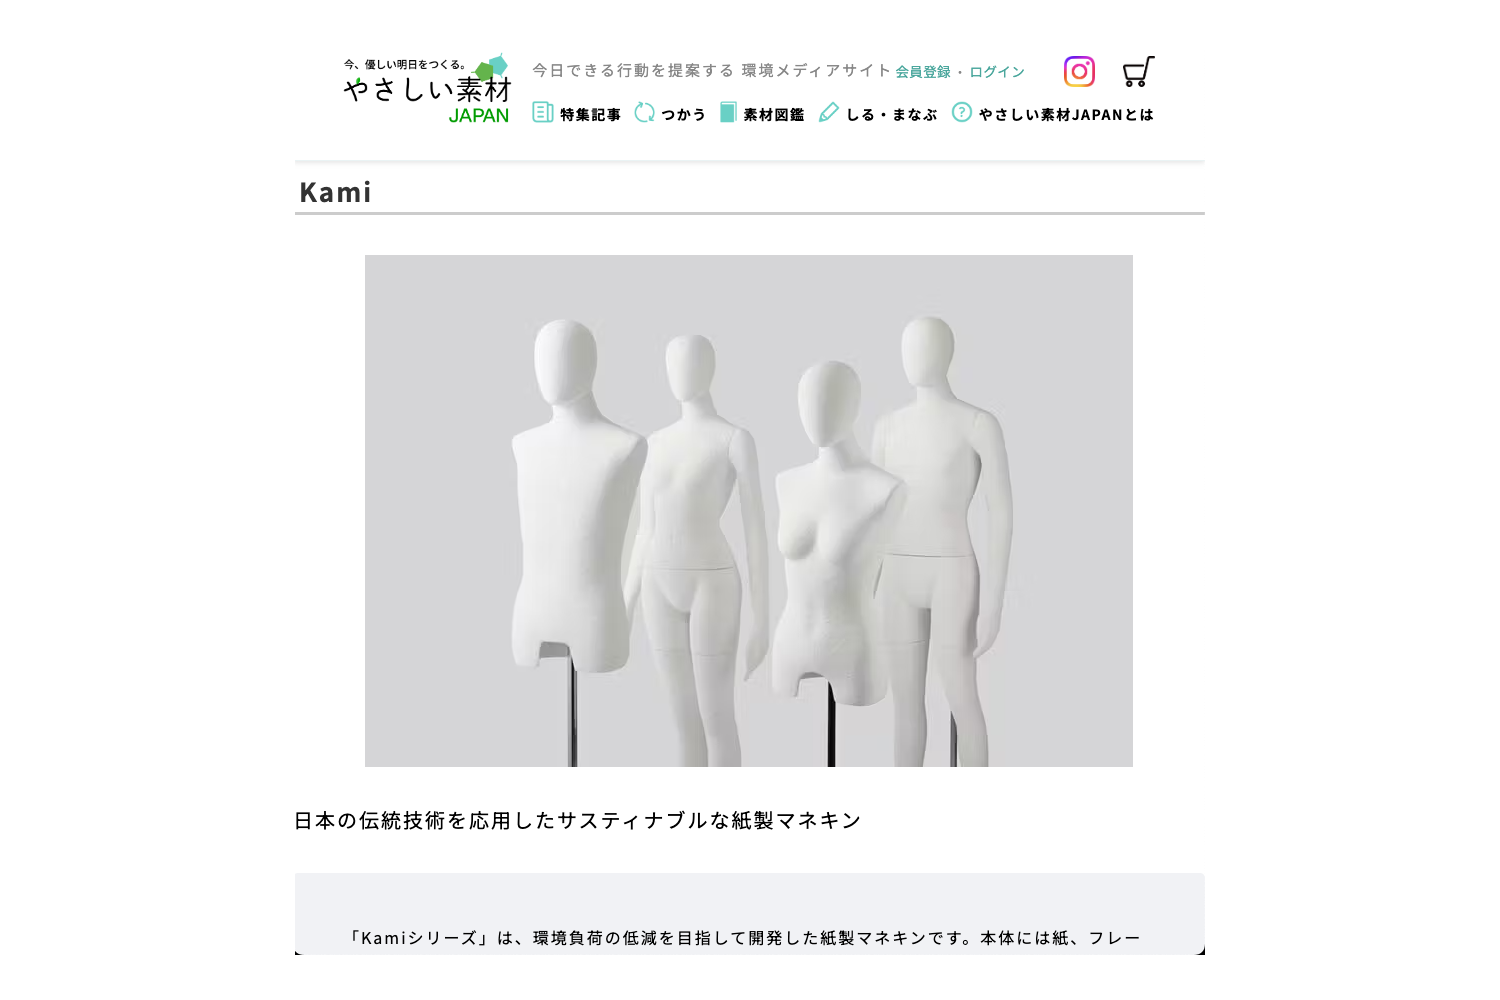Click the ログイン link

[x=997, y=72]
